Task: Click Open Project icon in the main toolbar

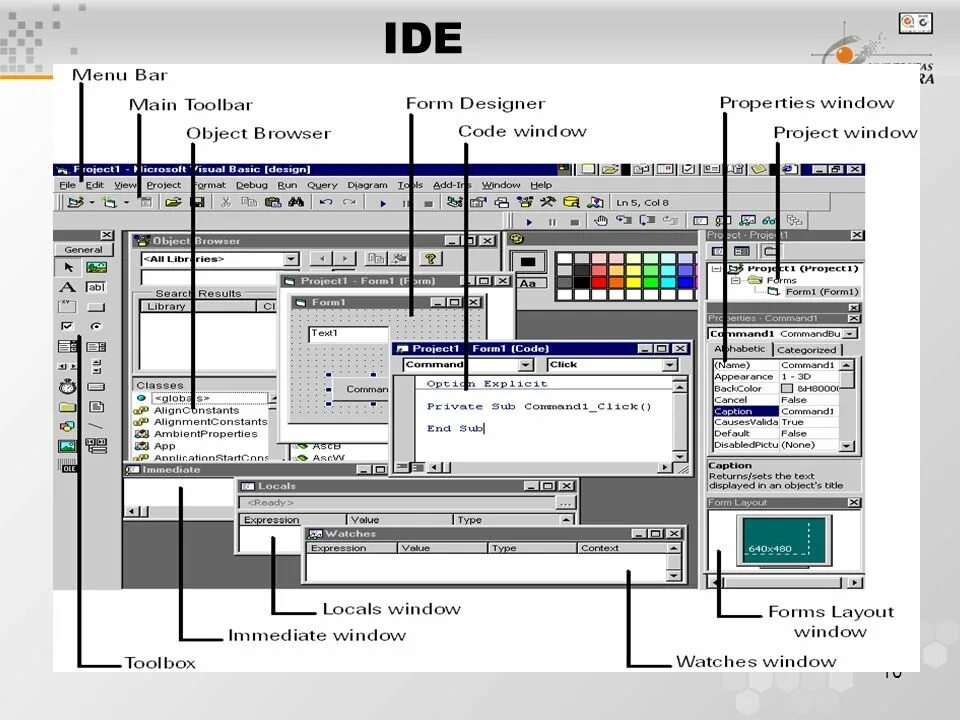Action: [173, 202]
